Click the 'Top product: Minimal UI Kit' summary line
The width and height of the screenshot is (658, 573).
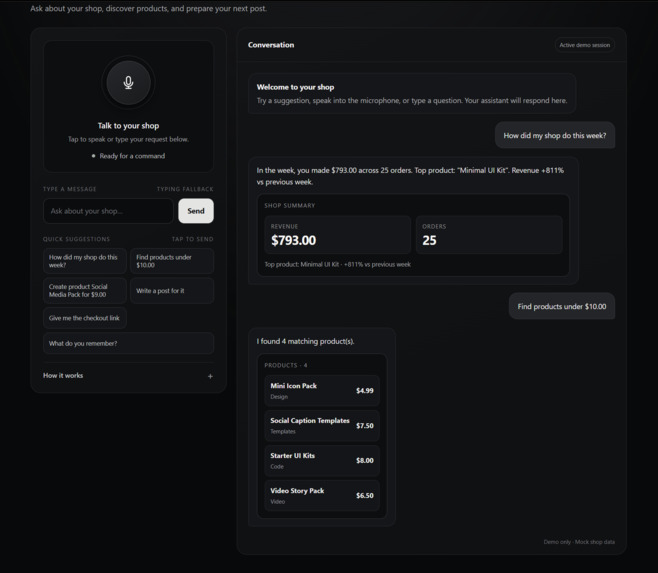[x=337, y=264]
